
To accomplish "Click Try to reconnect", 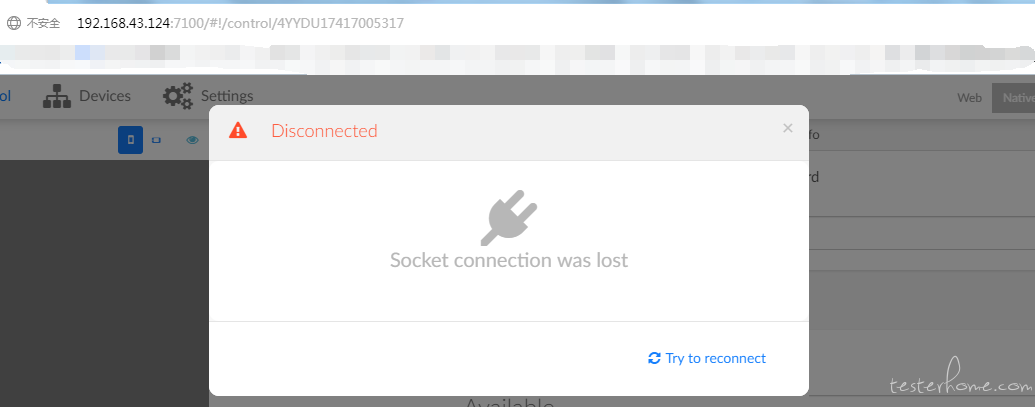I will 707,358.
